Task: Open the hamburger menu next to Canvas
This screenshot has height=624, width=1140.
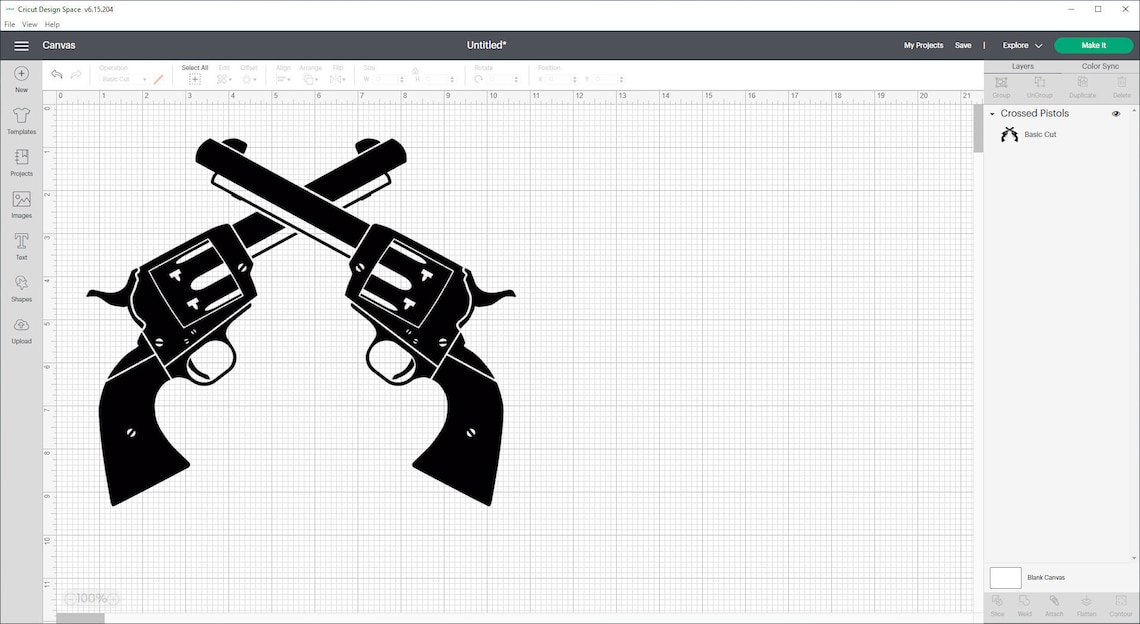Action: tap(21, 45)
